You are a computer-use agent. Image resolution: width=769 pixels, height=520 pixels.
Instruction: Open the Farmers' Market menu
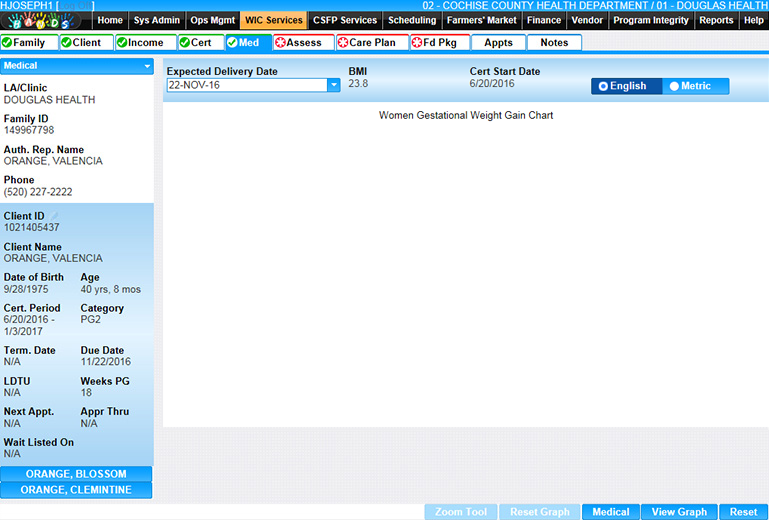pos(482,20)
